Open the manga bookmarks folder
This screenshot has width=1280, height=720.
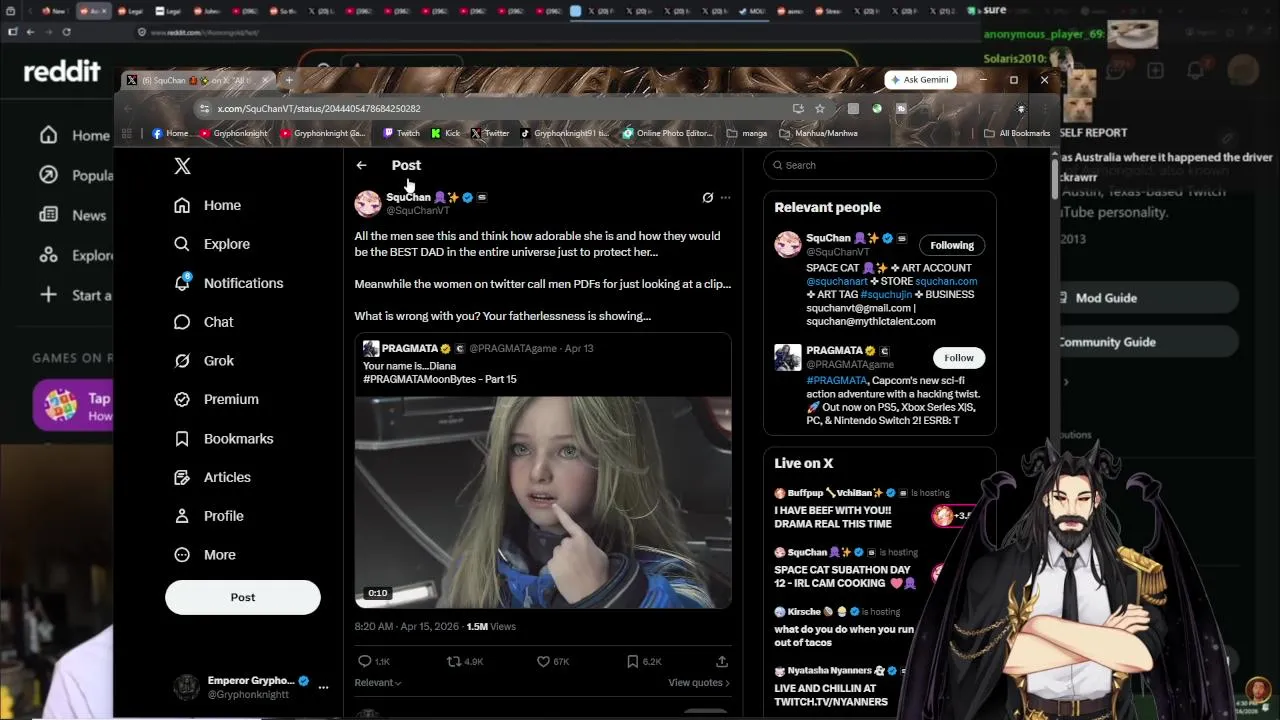(x=747, y=133)
